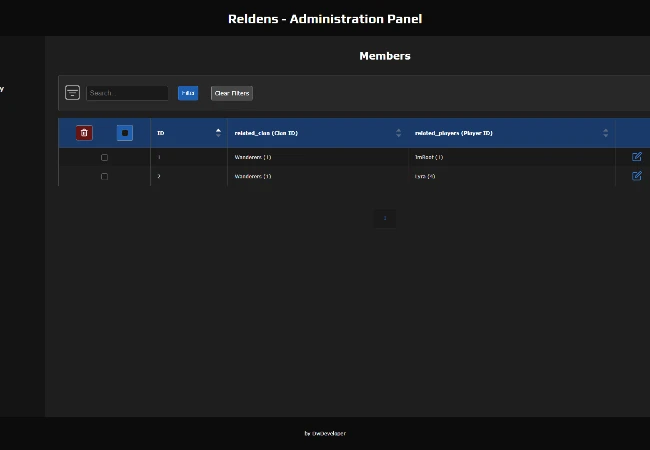650x450 pixels.
Task: Click the Reldens - Administration Panel title
Action: (325, 19)
